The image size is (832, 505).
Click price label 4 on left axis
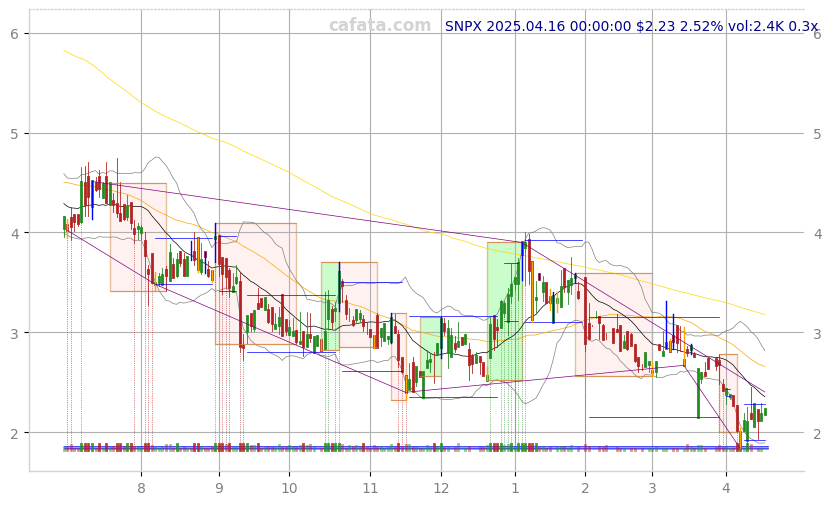[14, 233]
